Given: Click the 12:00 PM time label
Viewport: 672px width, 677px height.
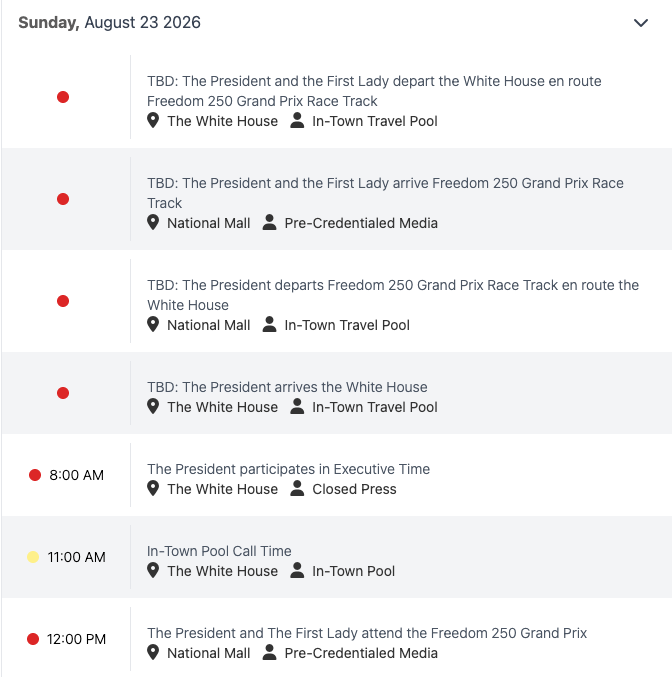Looking at the screenshot, I should coord(76,639).
